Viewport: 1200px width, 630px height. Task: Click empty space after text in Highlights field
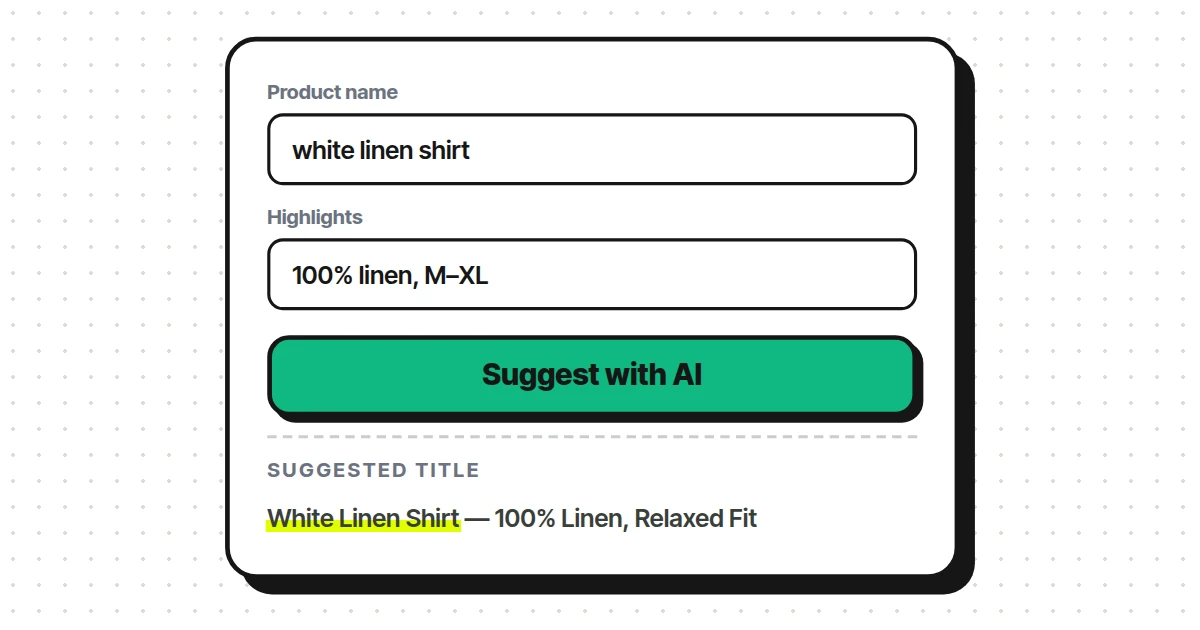pyautogui.click(x=700, y=275)
